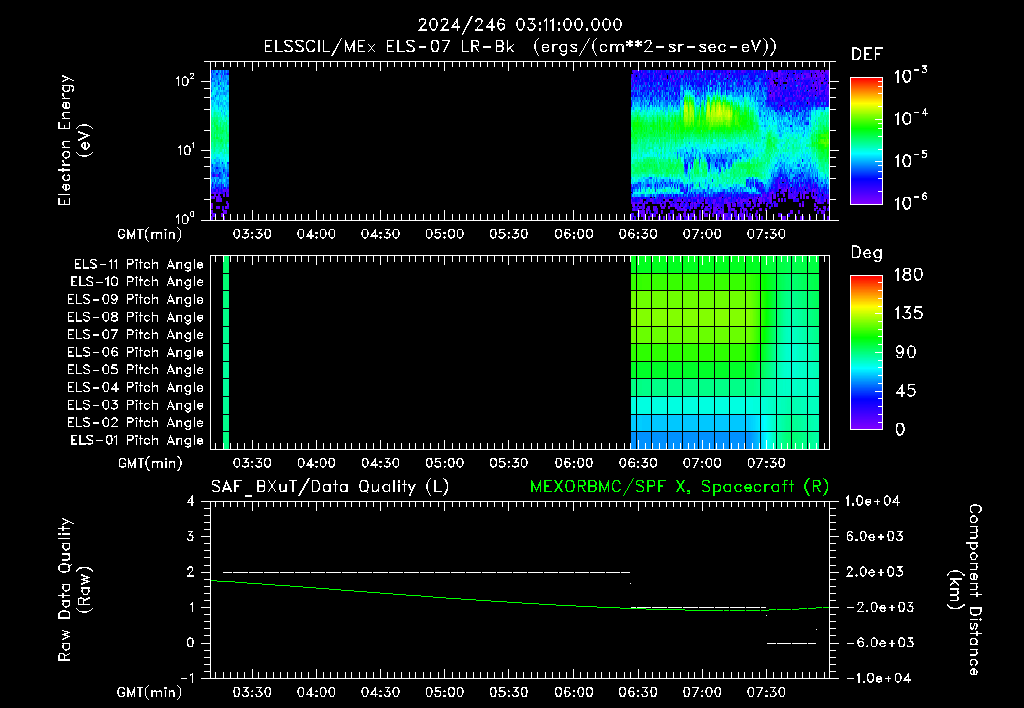Click the GMT(min) label under the spectrogram
The image size is (1024, 708).
(150, 234)
